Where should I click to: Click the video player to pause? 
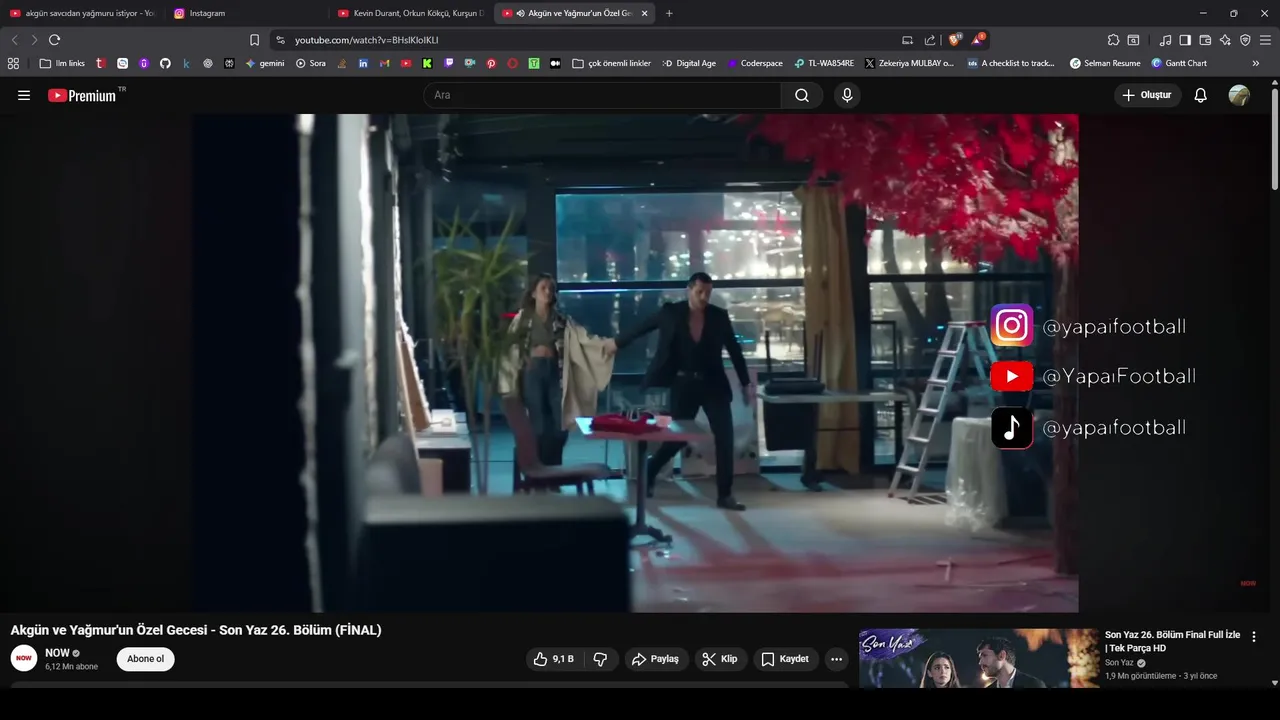click(635, 363)
